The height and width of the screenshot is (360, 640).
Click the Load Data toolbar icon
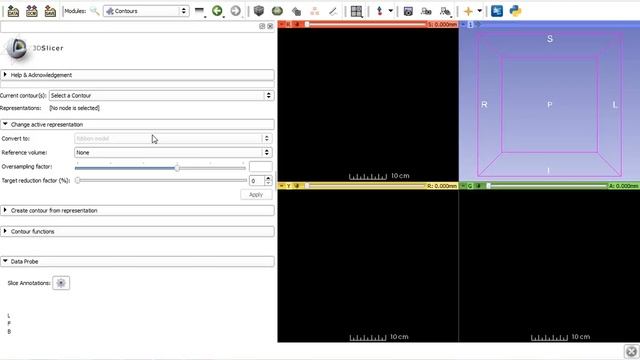coord(13,11)
